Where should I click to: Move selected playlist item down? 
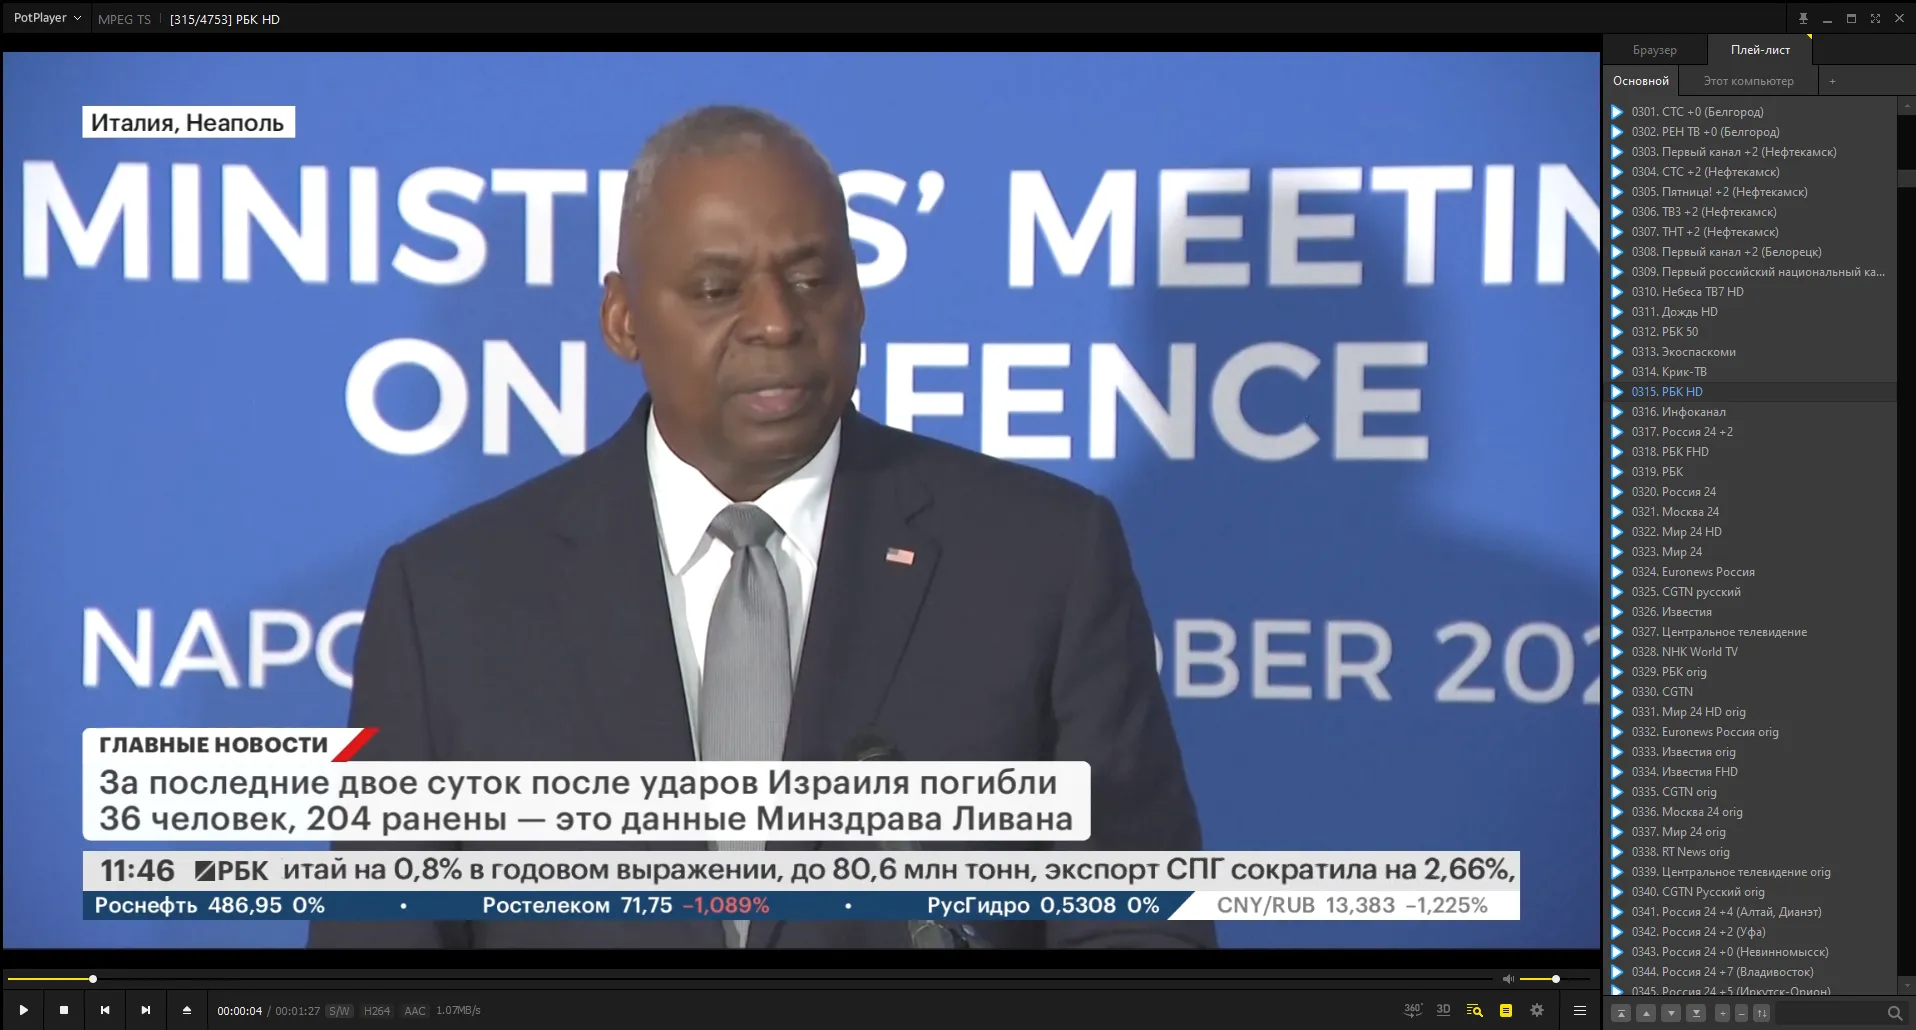pyautogui.click(x=1671, y=1013)
